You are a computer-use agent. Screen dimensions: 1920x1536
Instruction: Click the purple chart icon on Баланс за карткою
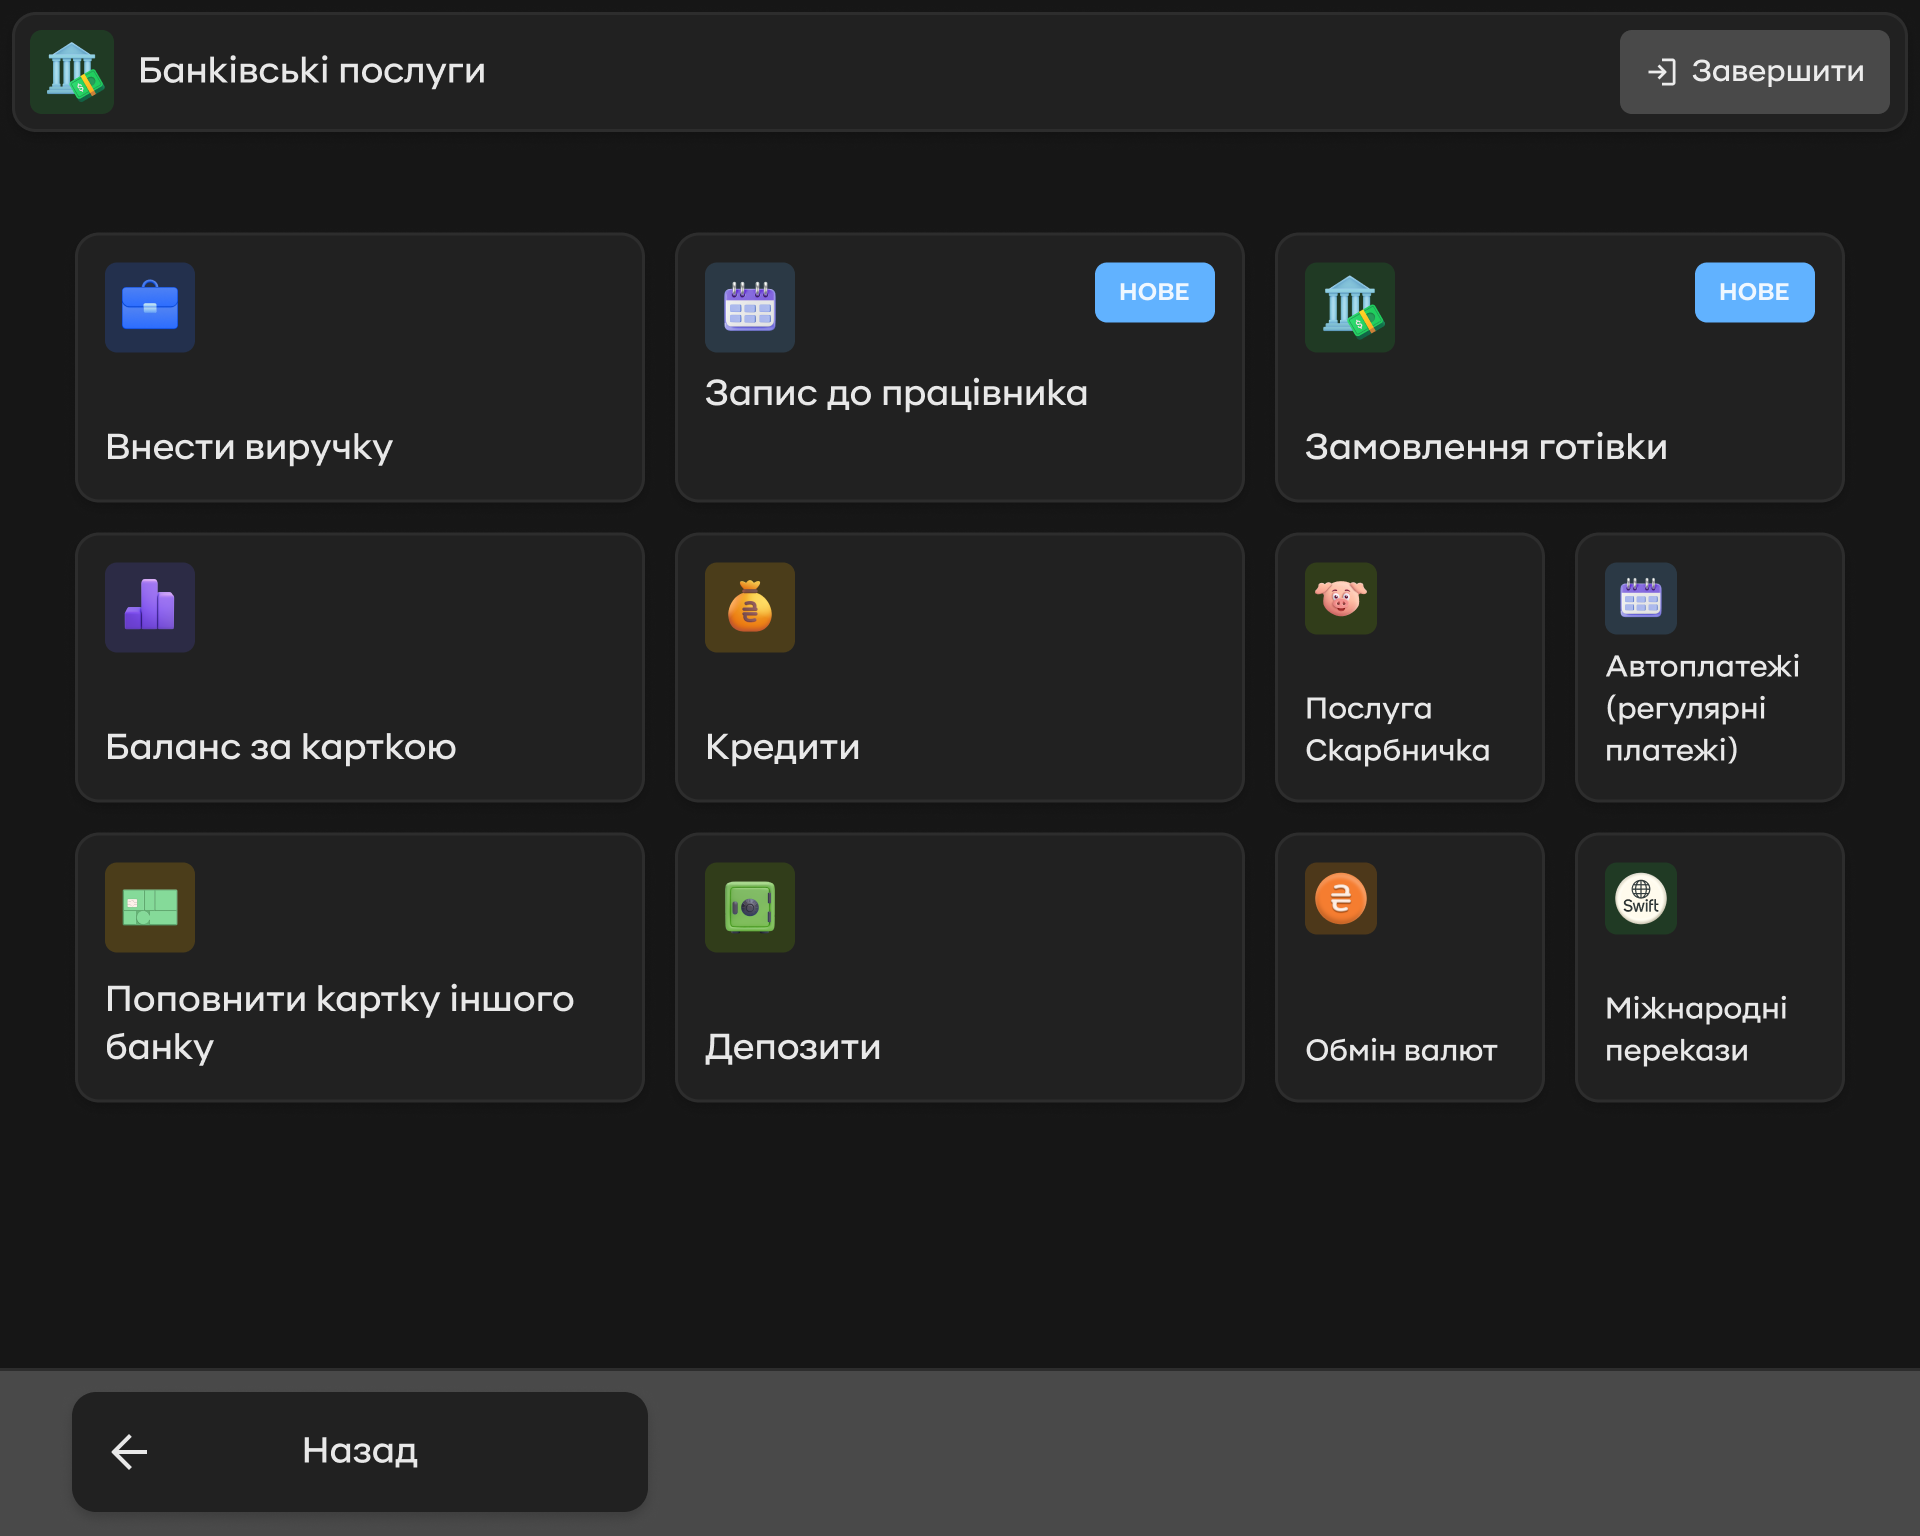(150, 607)
